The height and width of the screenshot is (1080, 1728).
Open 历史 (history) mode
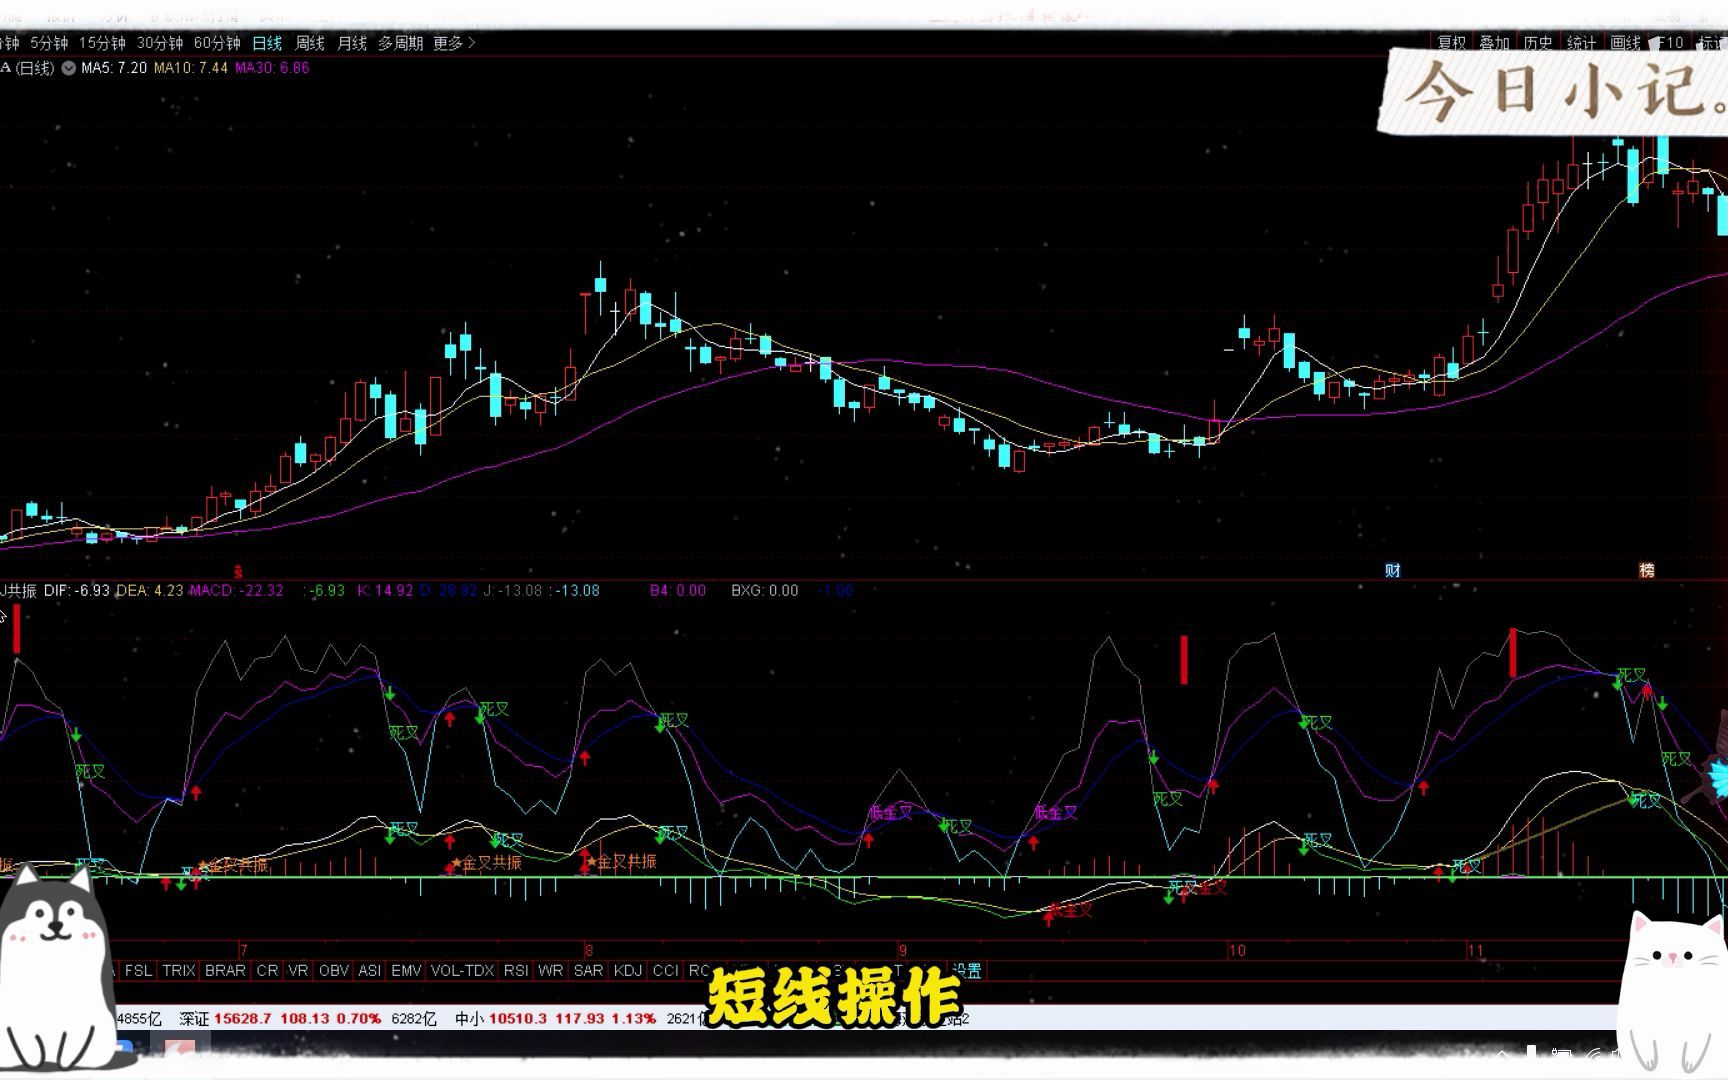click(1538, 44)
